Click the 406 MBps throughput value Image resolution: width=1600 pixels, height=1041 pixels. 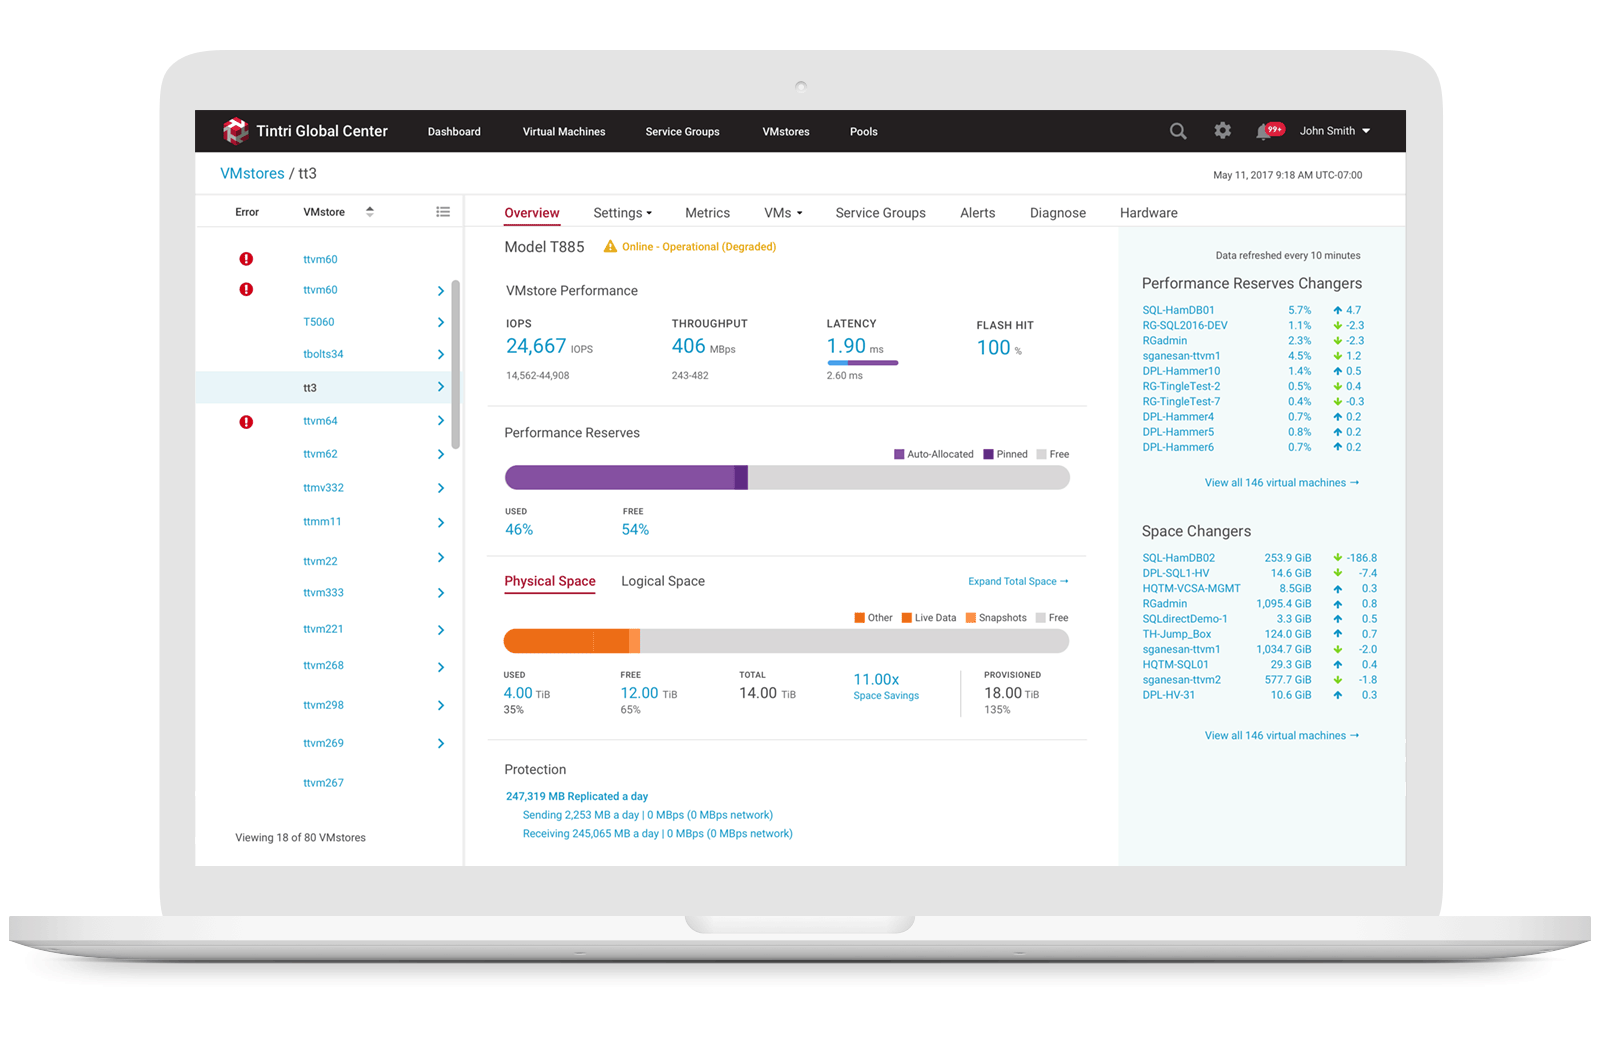[x=688, y=346]
